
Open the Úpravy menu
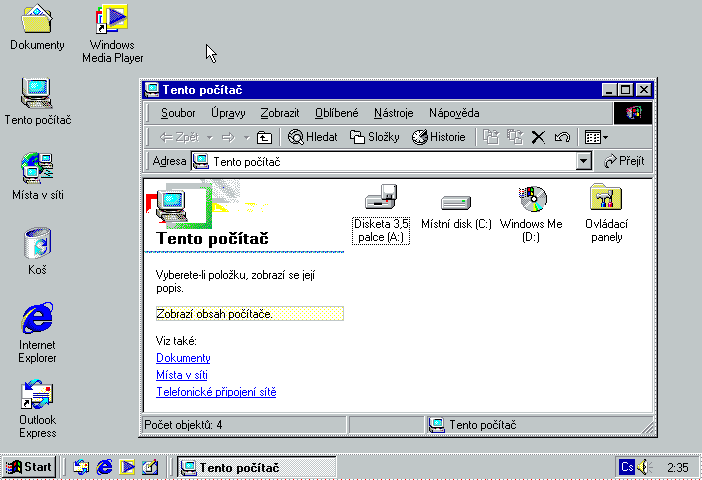click(x=228, y=113)
